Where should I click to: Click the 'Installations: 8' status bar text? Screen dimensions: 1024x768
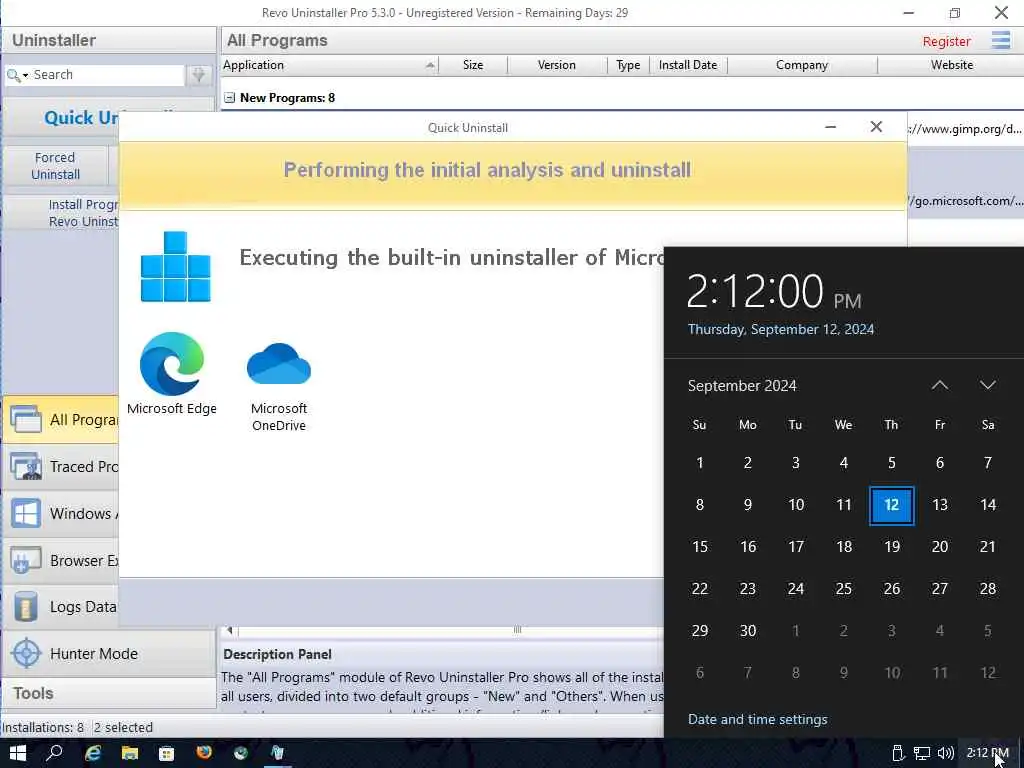[43, 727]
